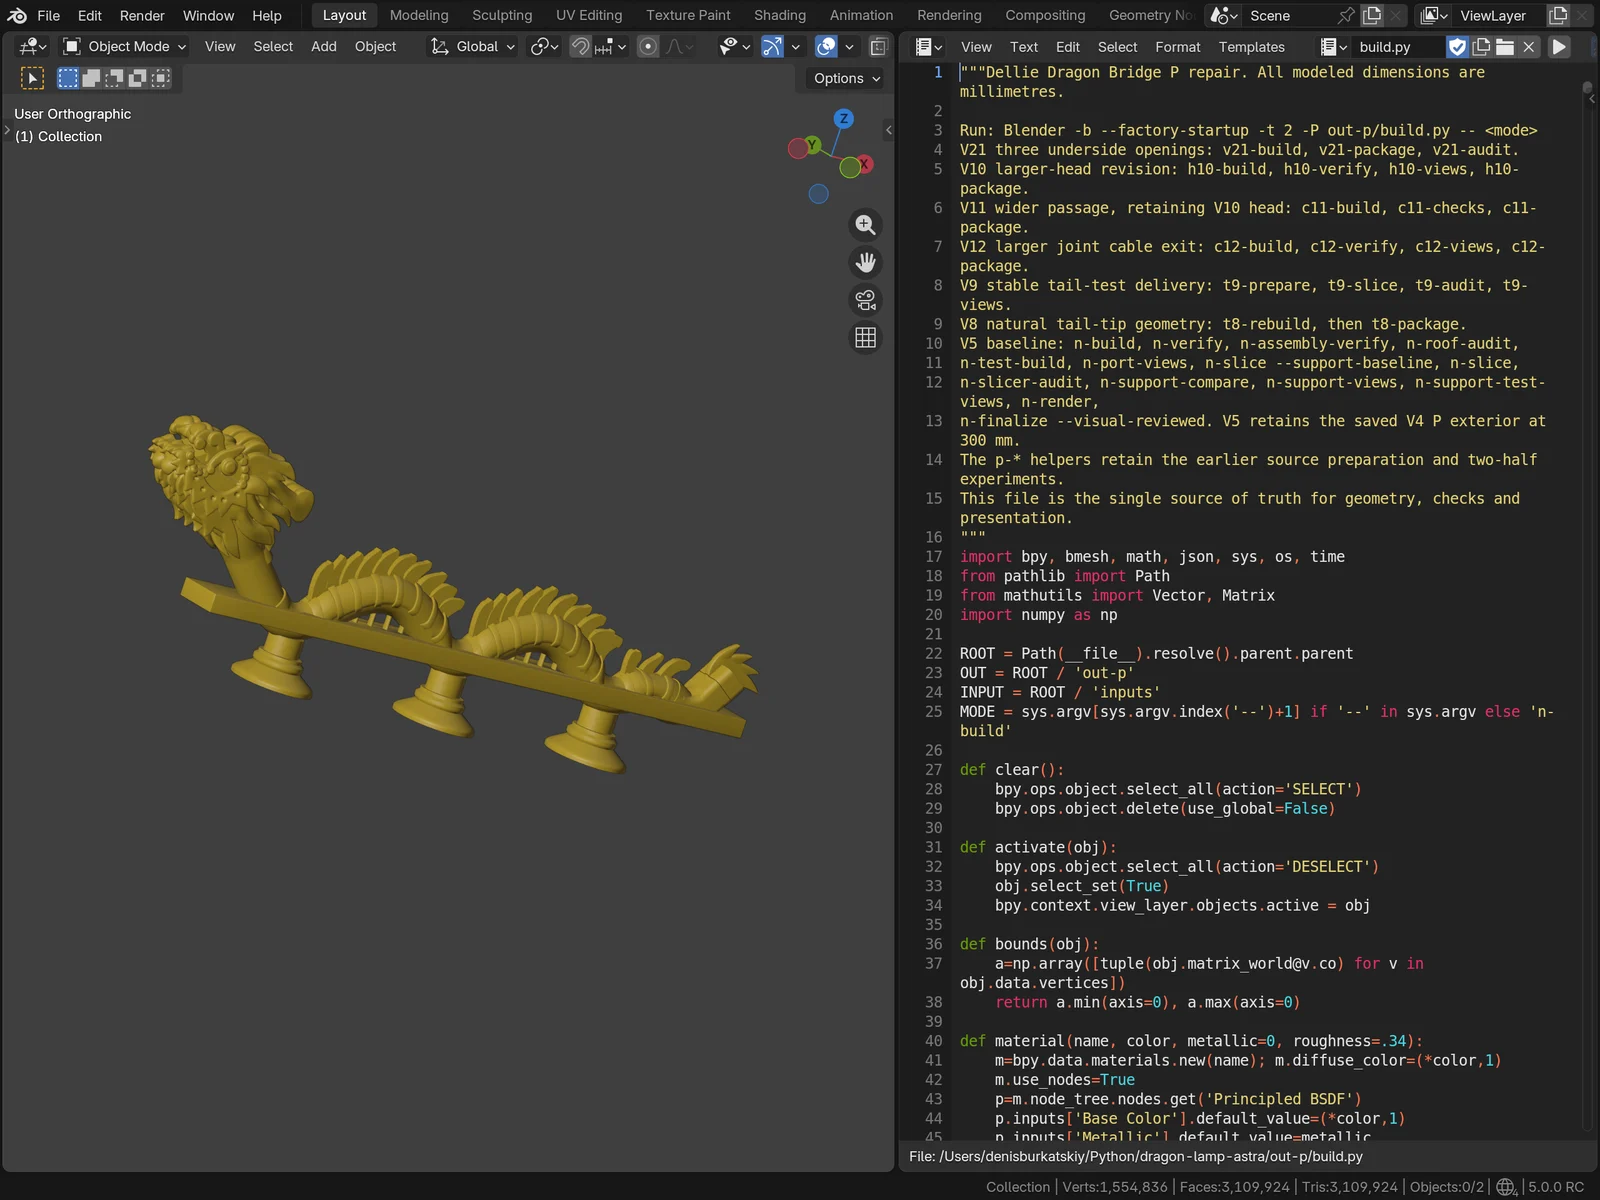Toggle snapping magnet button
This screenshot has width=1600, height=1200.
tap(580, 46)
